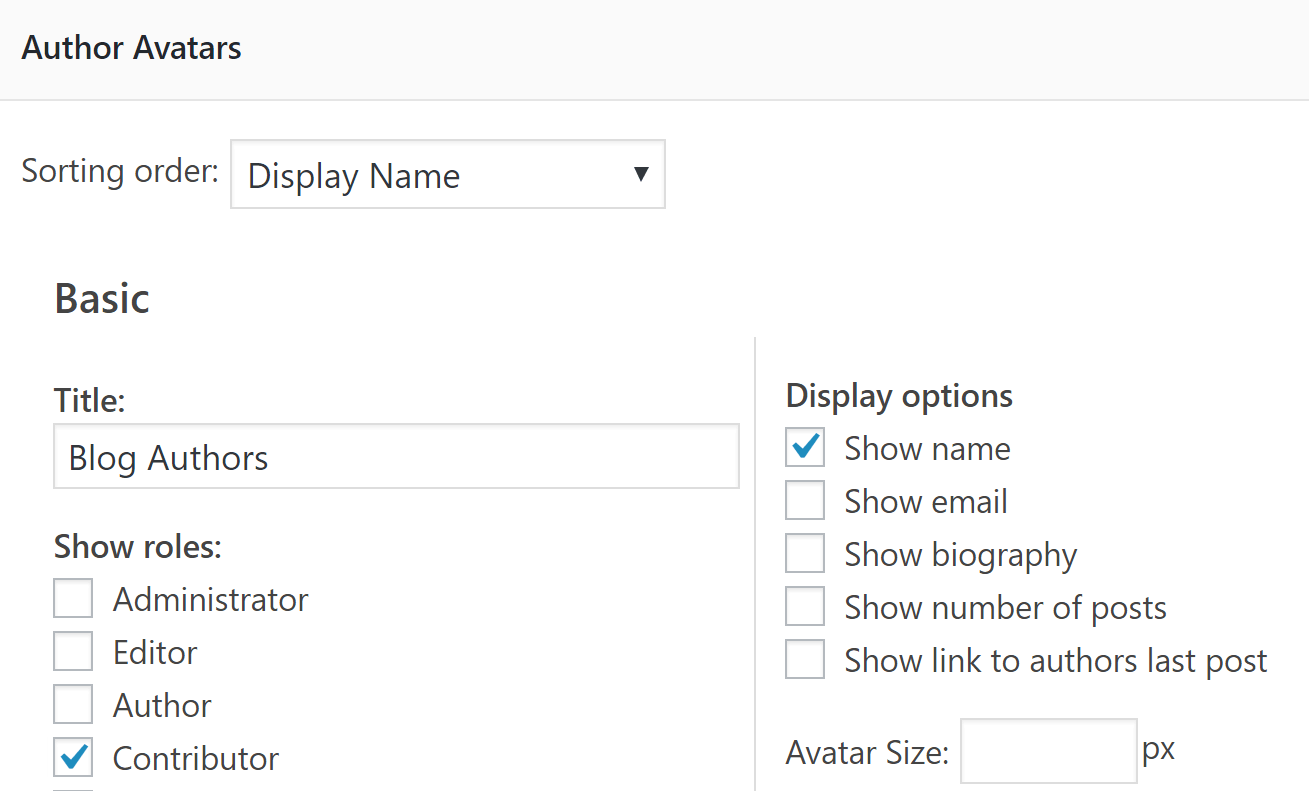
Task: Click the Avatar Size input box
Action: click(x=1048, y=749)
